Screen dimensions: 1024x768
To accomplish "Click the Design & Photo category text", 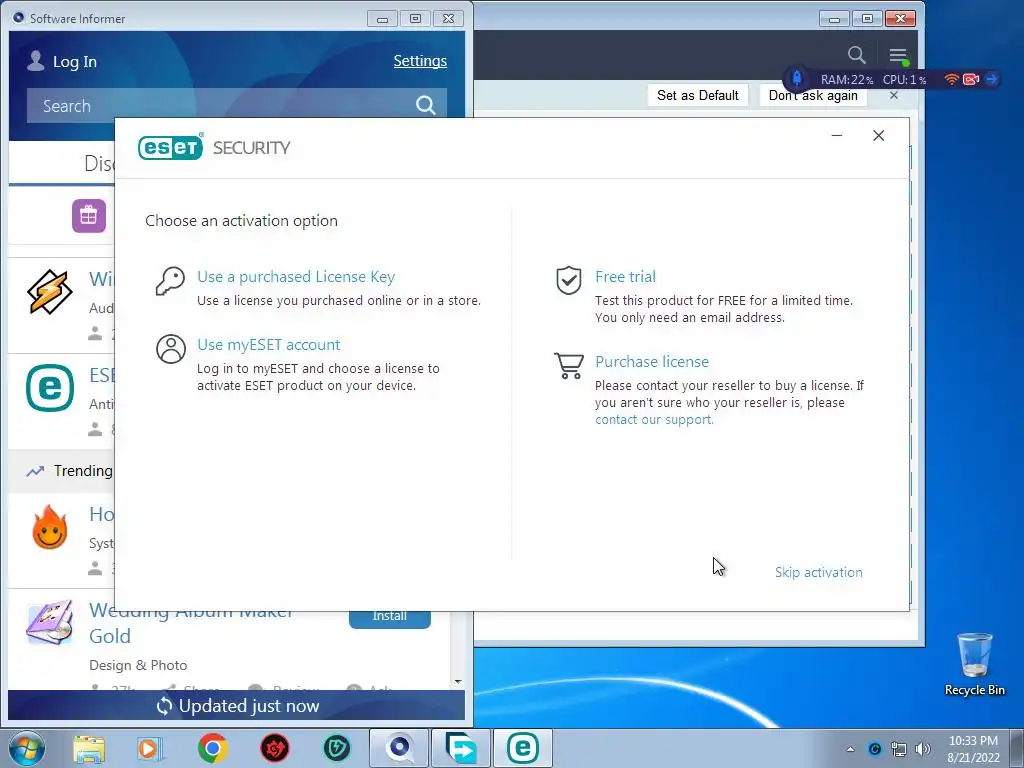I will point(138,665).
